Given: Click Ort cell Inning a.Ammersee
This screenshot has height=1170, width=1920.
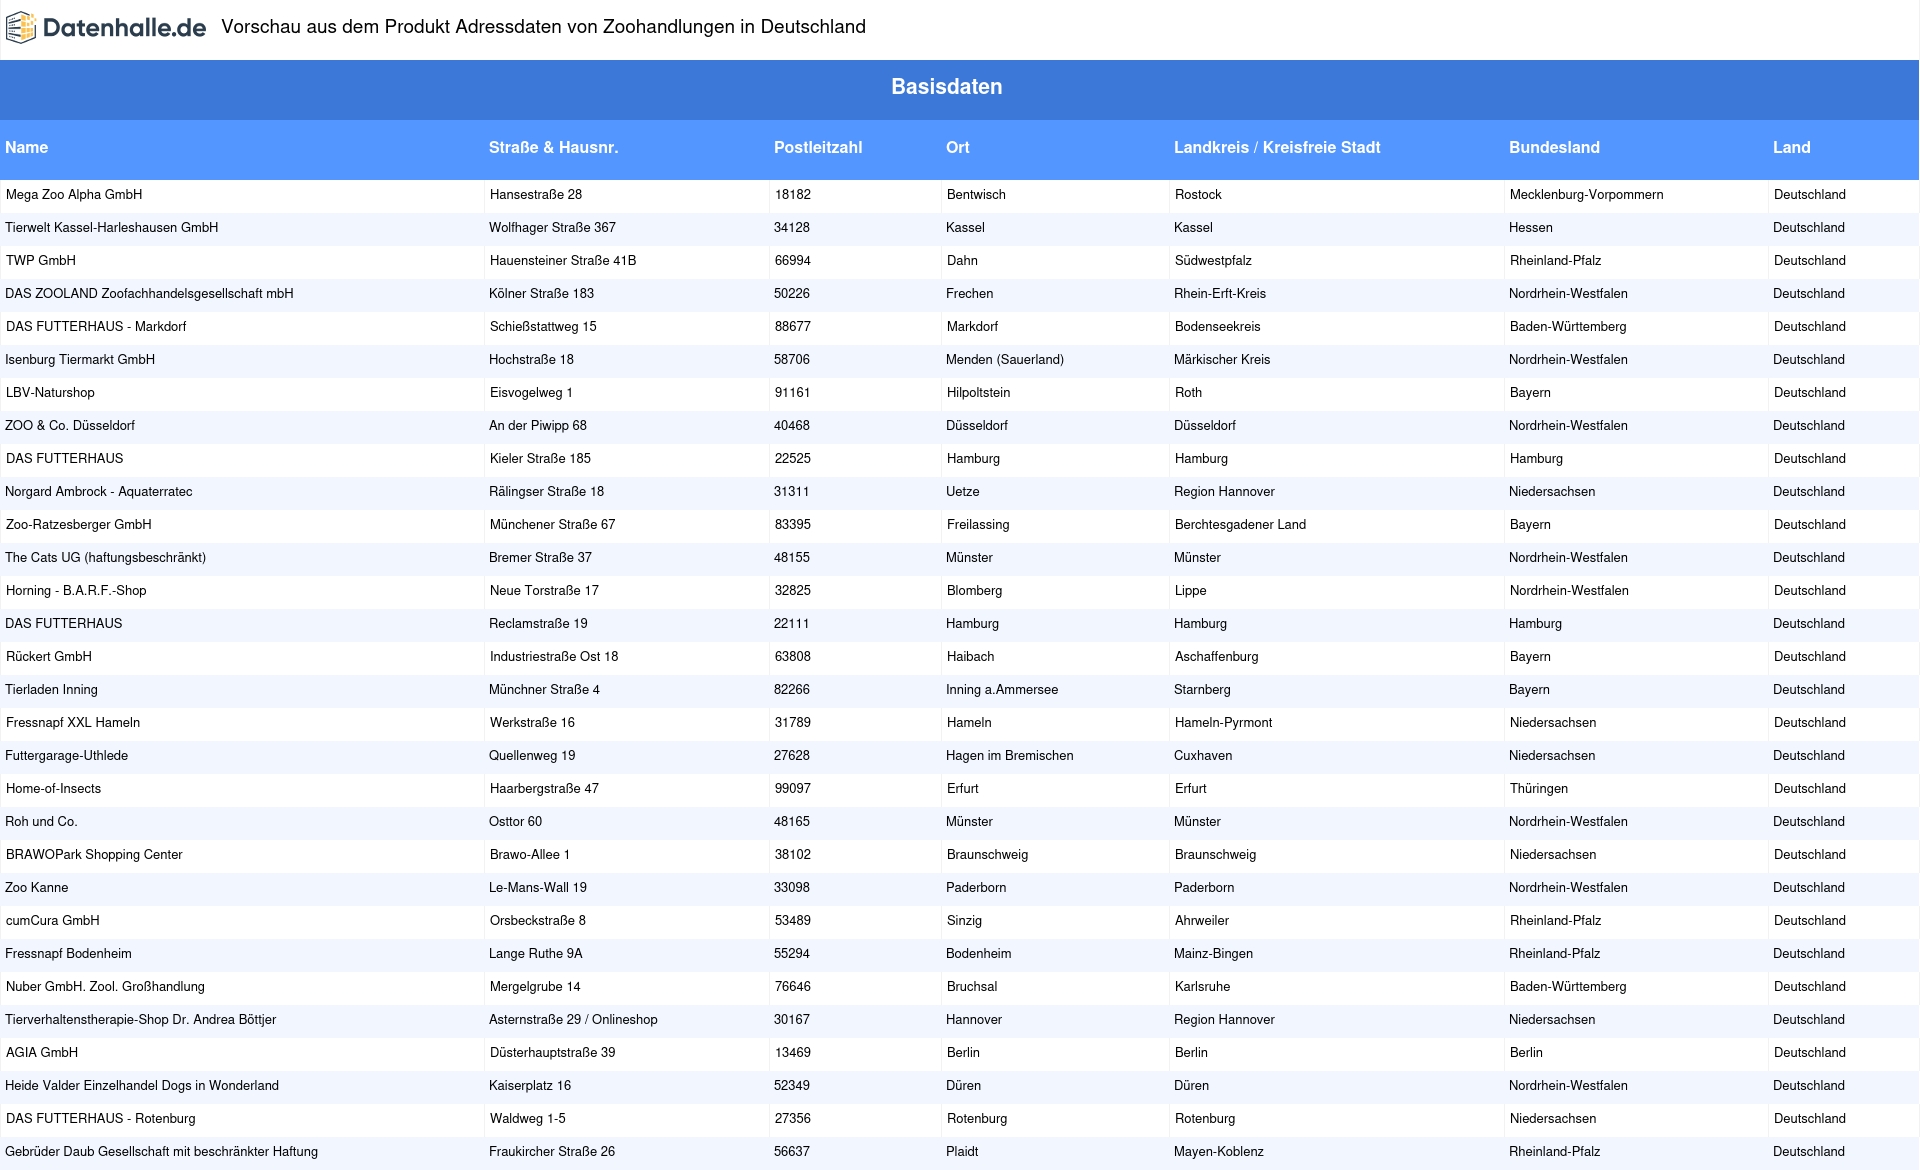Looking at the screenshot, I should (x=1002, y=690).
